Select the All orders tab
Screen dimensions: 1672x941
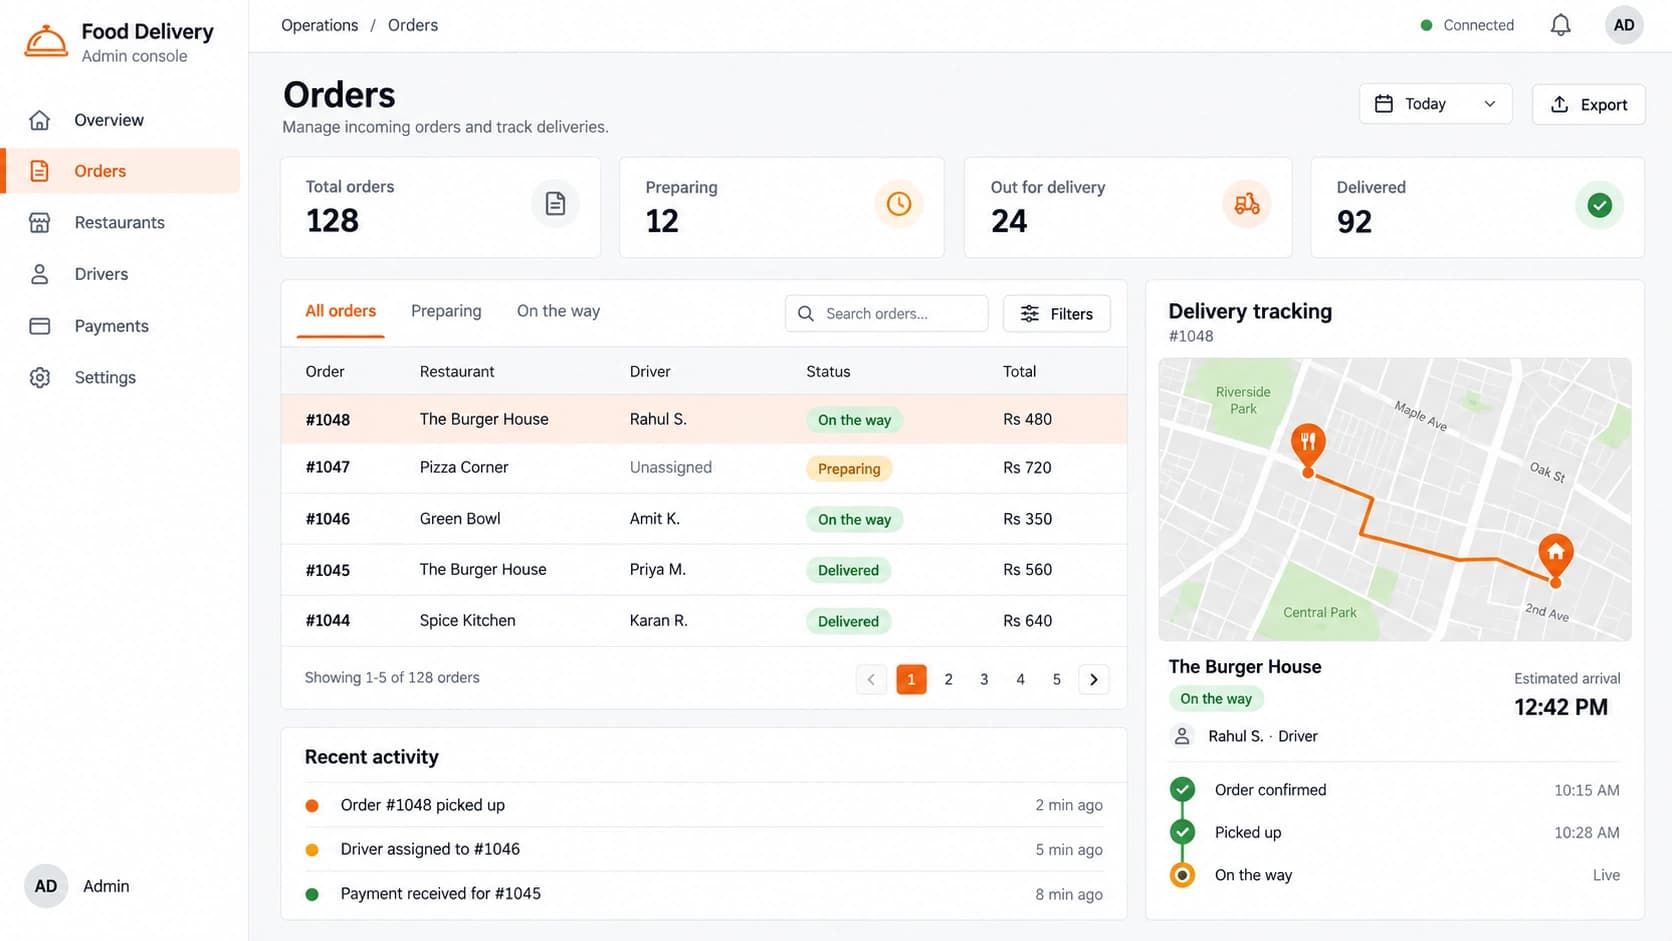pyautogui.click(x=340, y=311)
